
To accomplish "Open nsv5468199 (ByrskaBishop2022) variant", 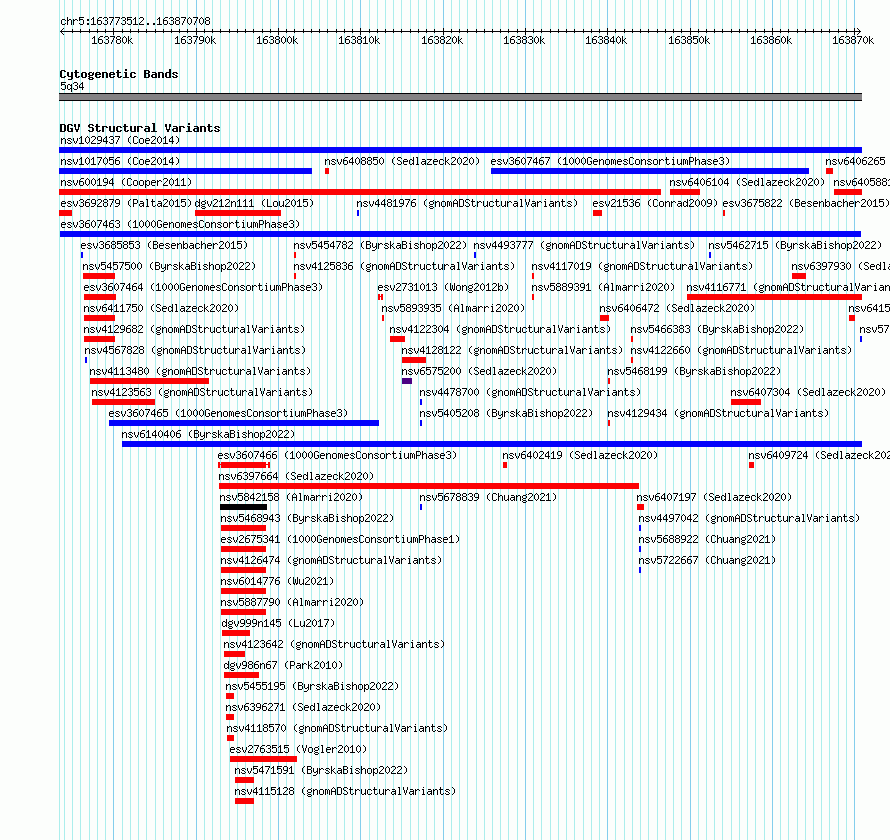I will (694, 371).
